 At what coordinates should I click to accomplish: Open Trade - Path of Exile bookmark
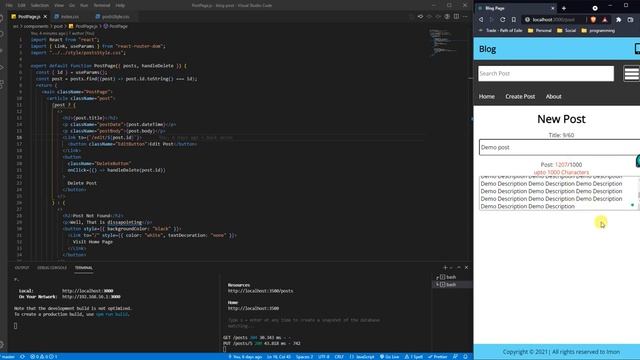click(x=500, y=31)
